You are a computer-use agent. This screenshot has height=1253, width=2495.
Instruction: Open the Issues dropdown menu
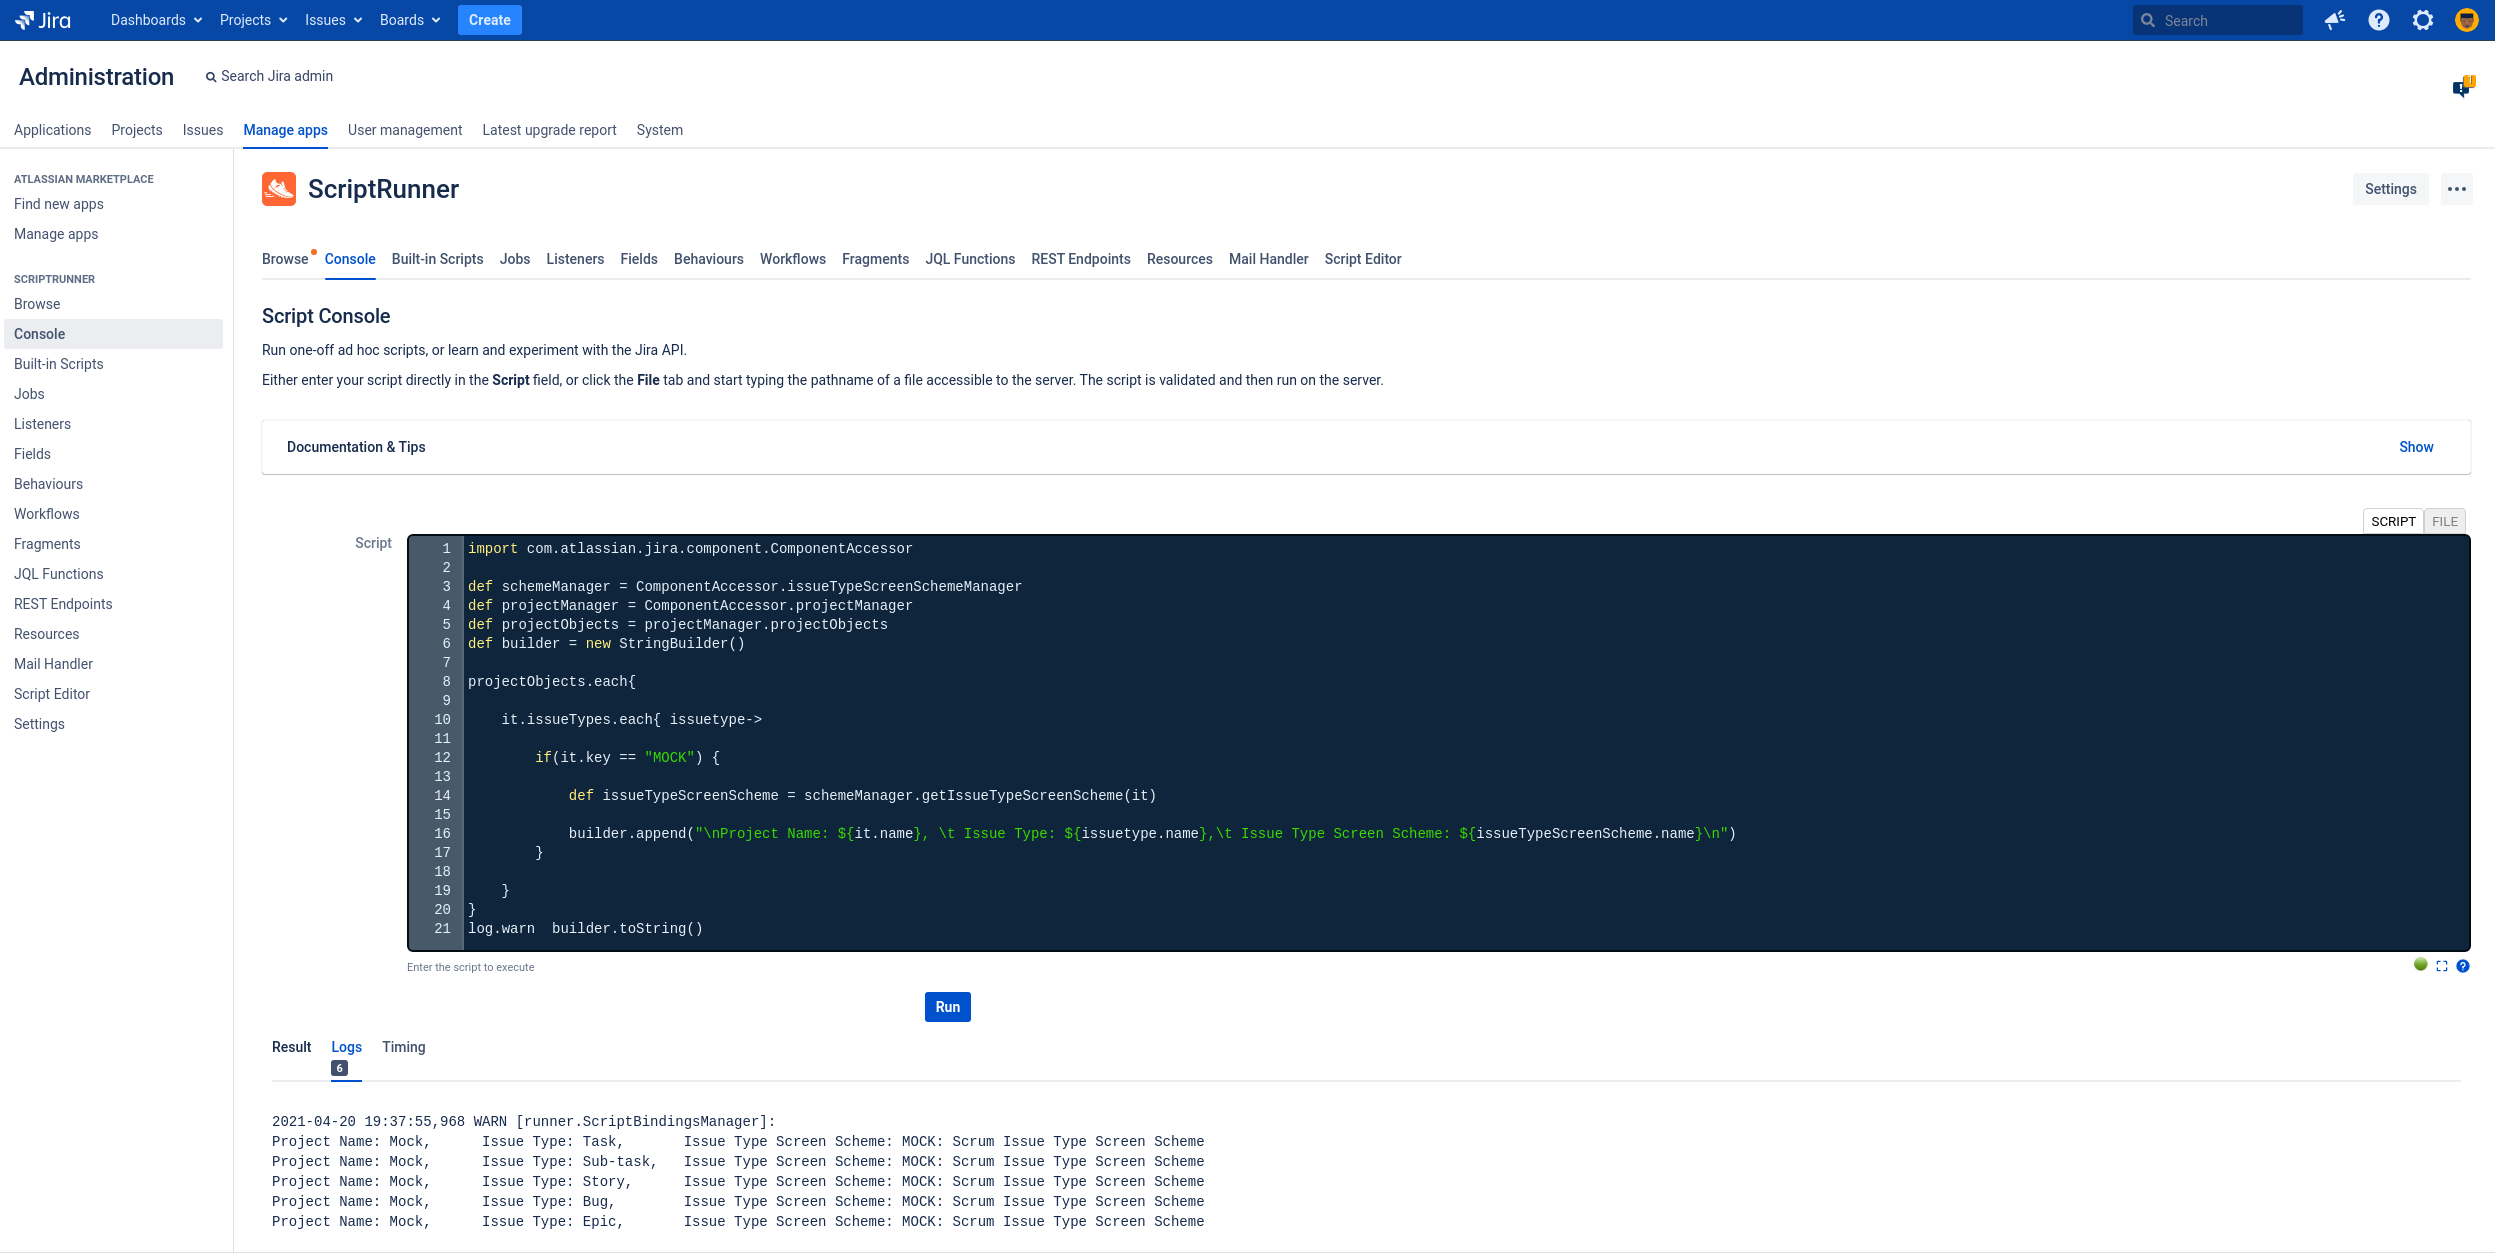point(331,20)
